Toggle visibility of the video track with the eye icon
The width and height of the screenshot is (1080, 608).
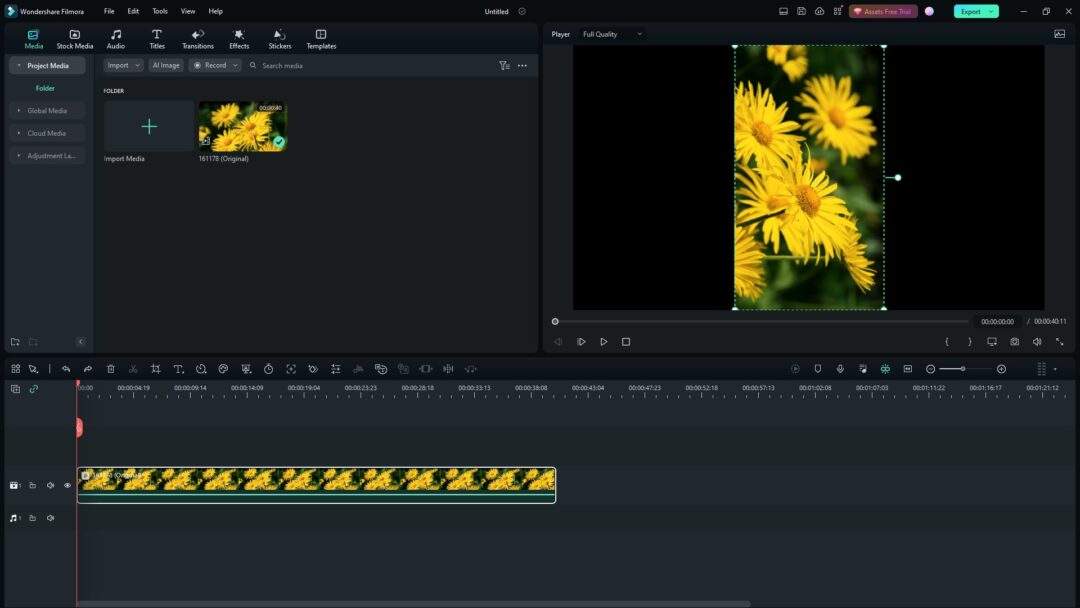67,485
